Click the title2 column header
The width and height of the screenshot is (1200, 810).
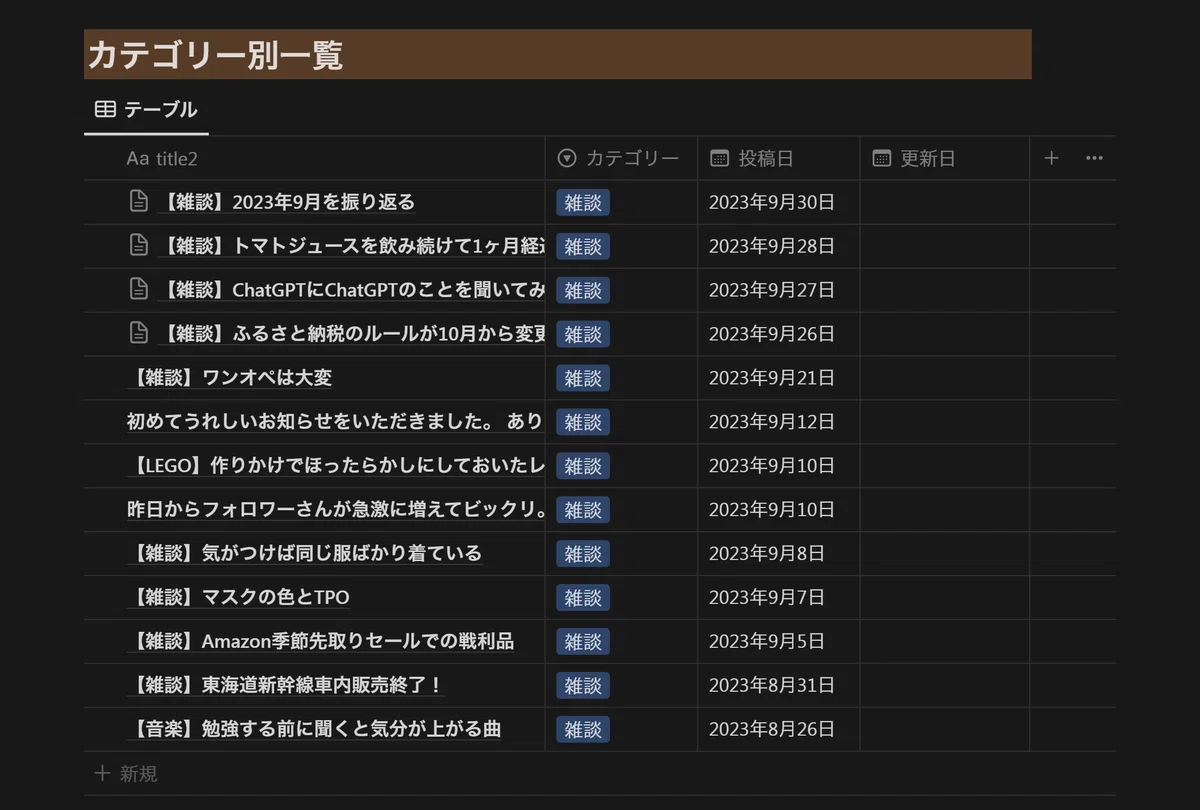pyautogui.click(x=162, y=158)
